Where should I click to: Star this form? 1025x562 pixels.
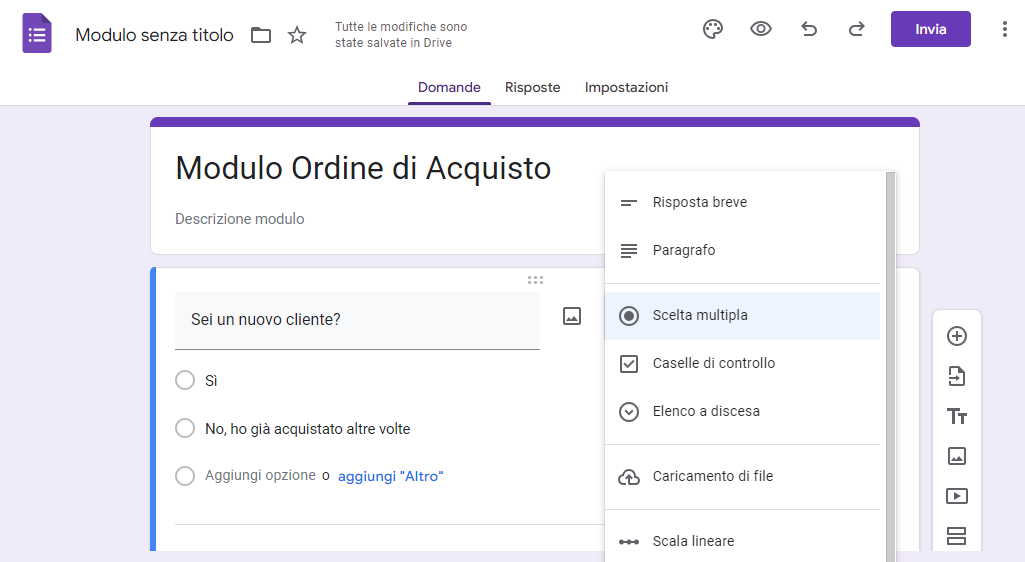tap(297, 36)
